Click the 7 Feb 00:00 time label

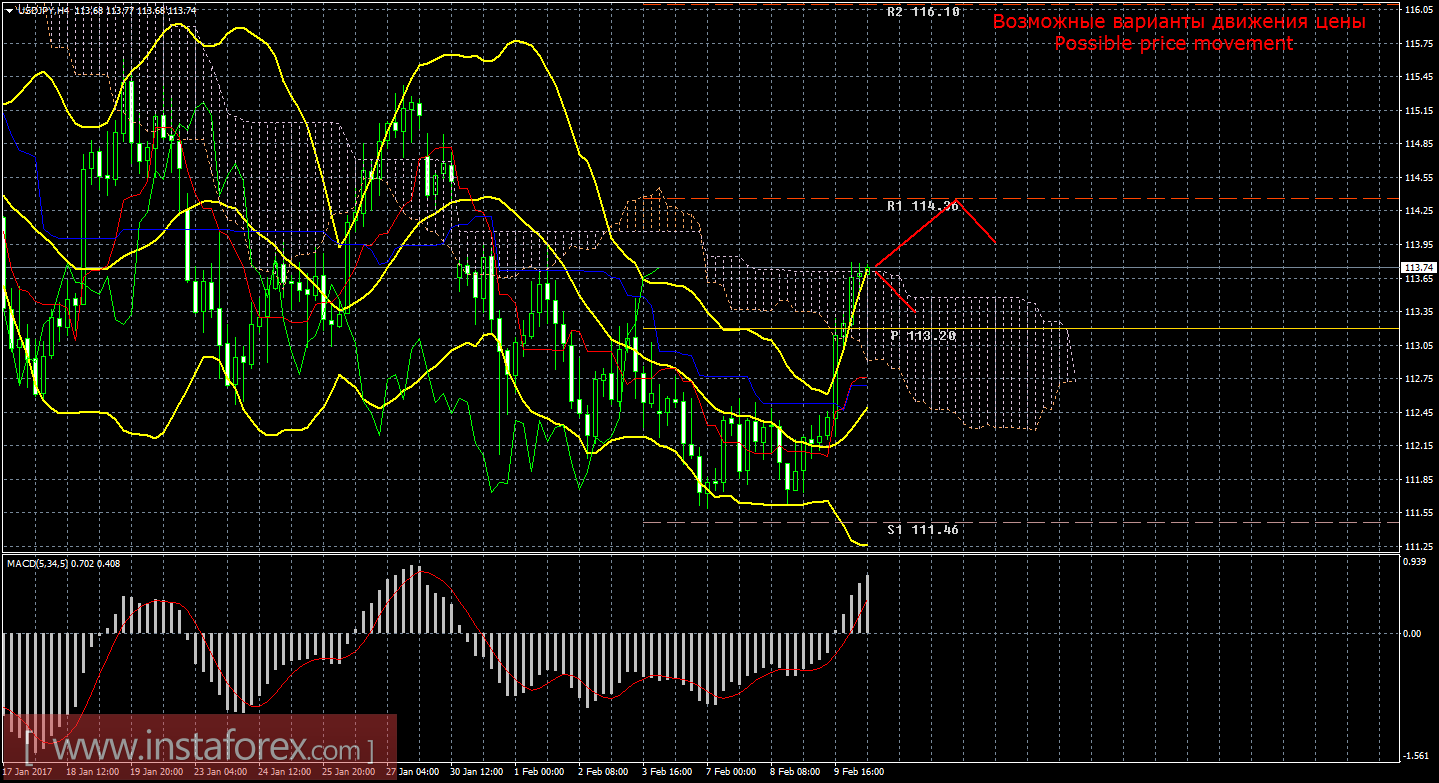click(x=732, y=773)
